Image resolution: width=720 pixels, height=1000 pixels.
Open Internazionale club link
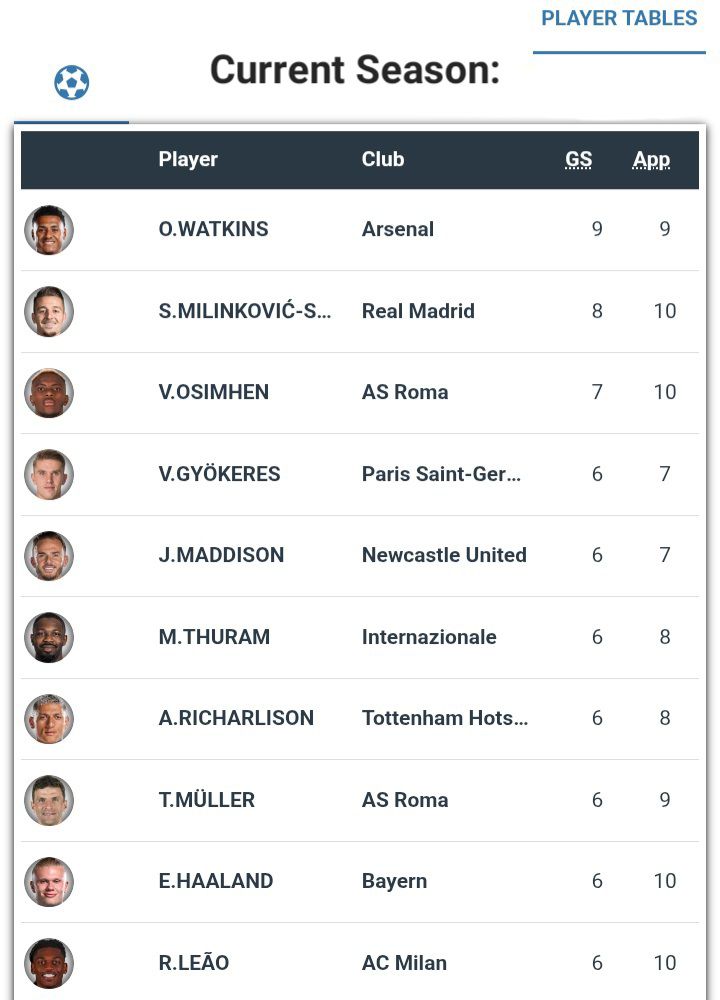click(x=429, y=637)
